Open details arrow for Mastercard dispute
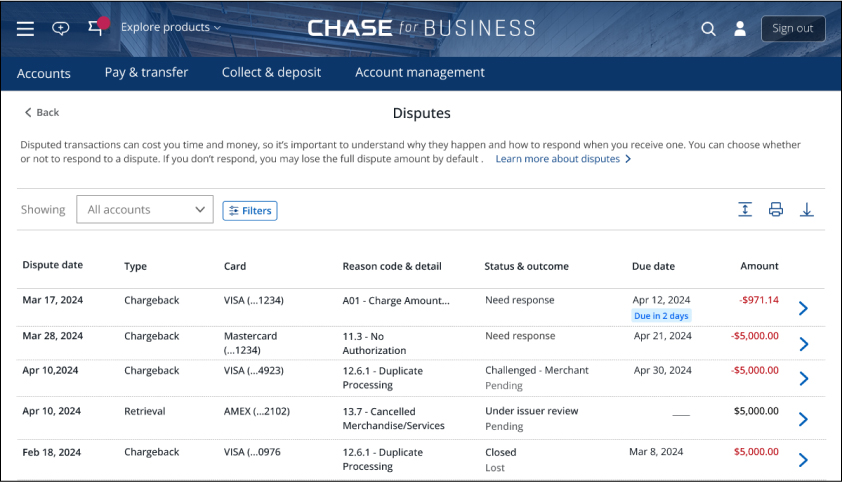 [x=803, y=344]
